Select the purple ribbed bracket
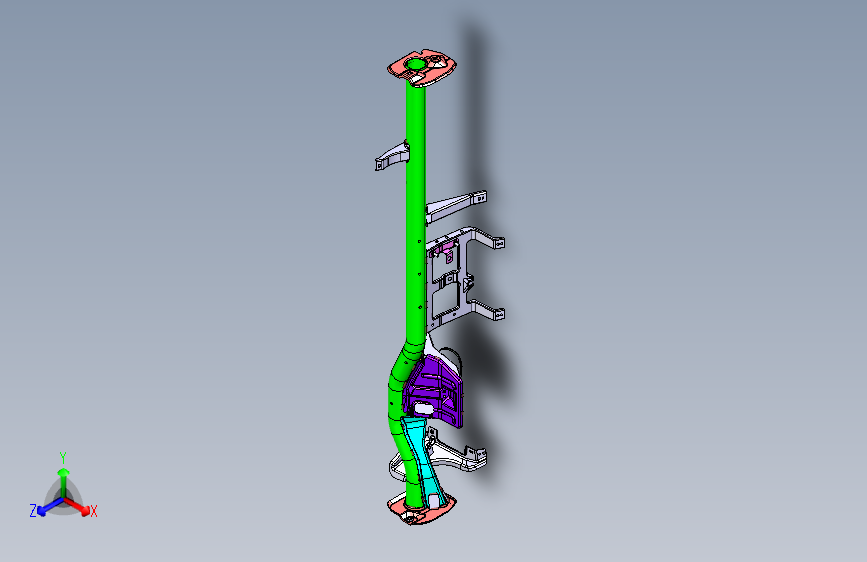Screen dimensions: 867x562 [434, 393]
